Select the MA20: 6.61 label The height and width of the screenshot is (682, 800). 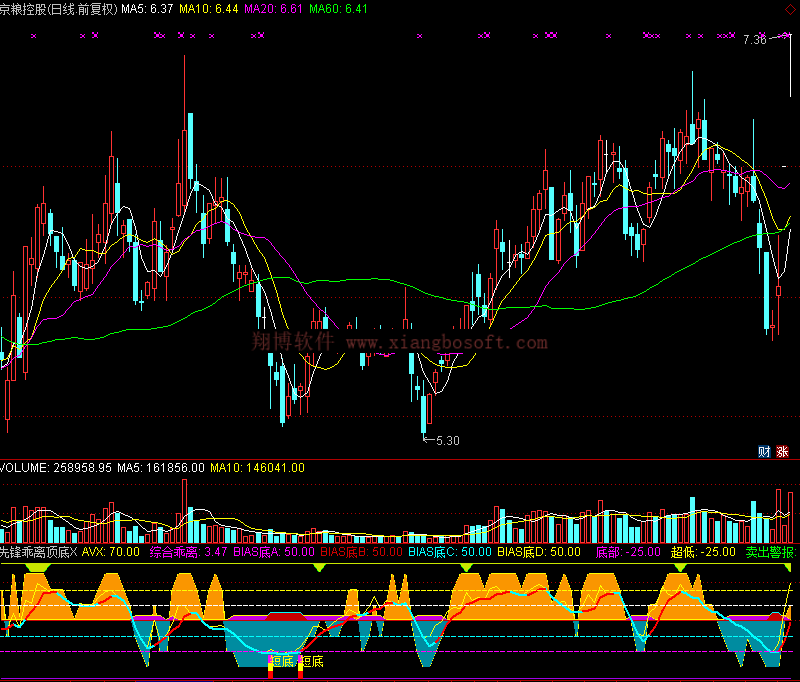click(x=273, y=9)
